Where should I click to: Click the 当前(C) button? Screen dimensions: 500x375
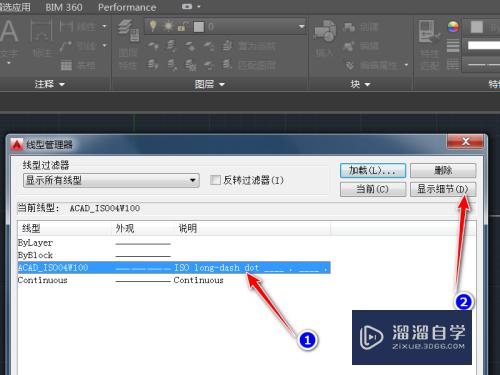(x=373, y=189)
